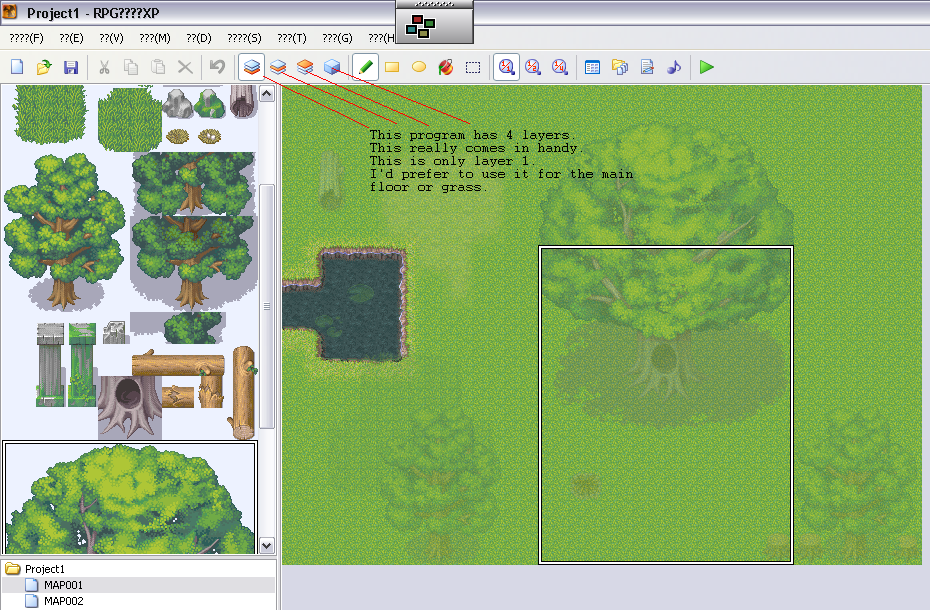Open the ??(E) edit menu

tap(71, 38)
